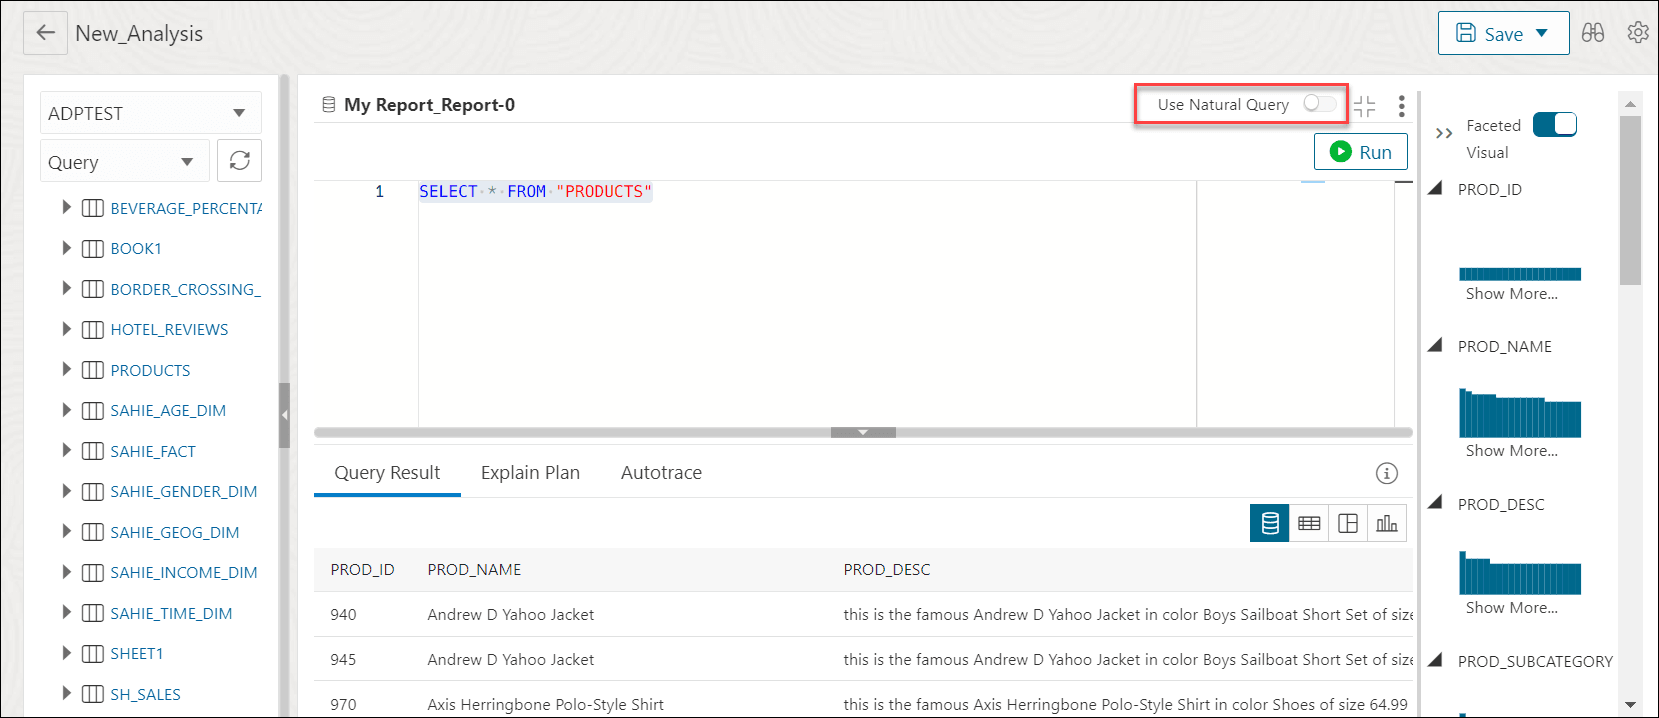Open the Autotrace tab
1659x718 pixels.
(661, 473)
